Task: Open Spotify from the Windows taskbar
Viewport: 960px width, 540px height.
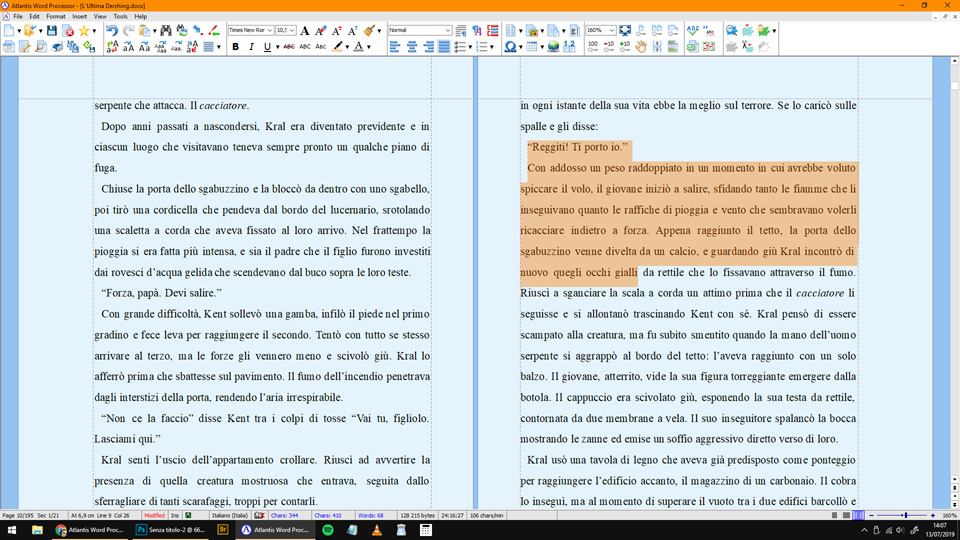Action: 328,530
